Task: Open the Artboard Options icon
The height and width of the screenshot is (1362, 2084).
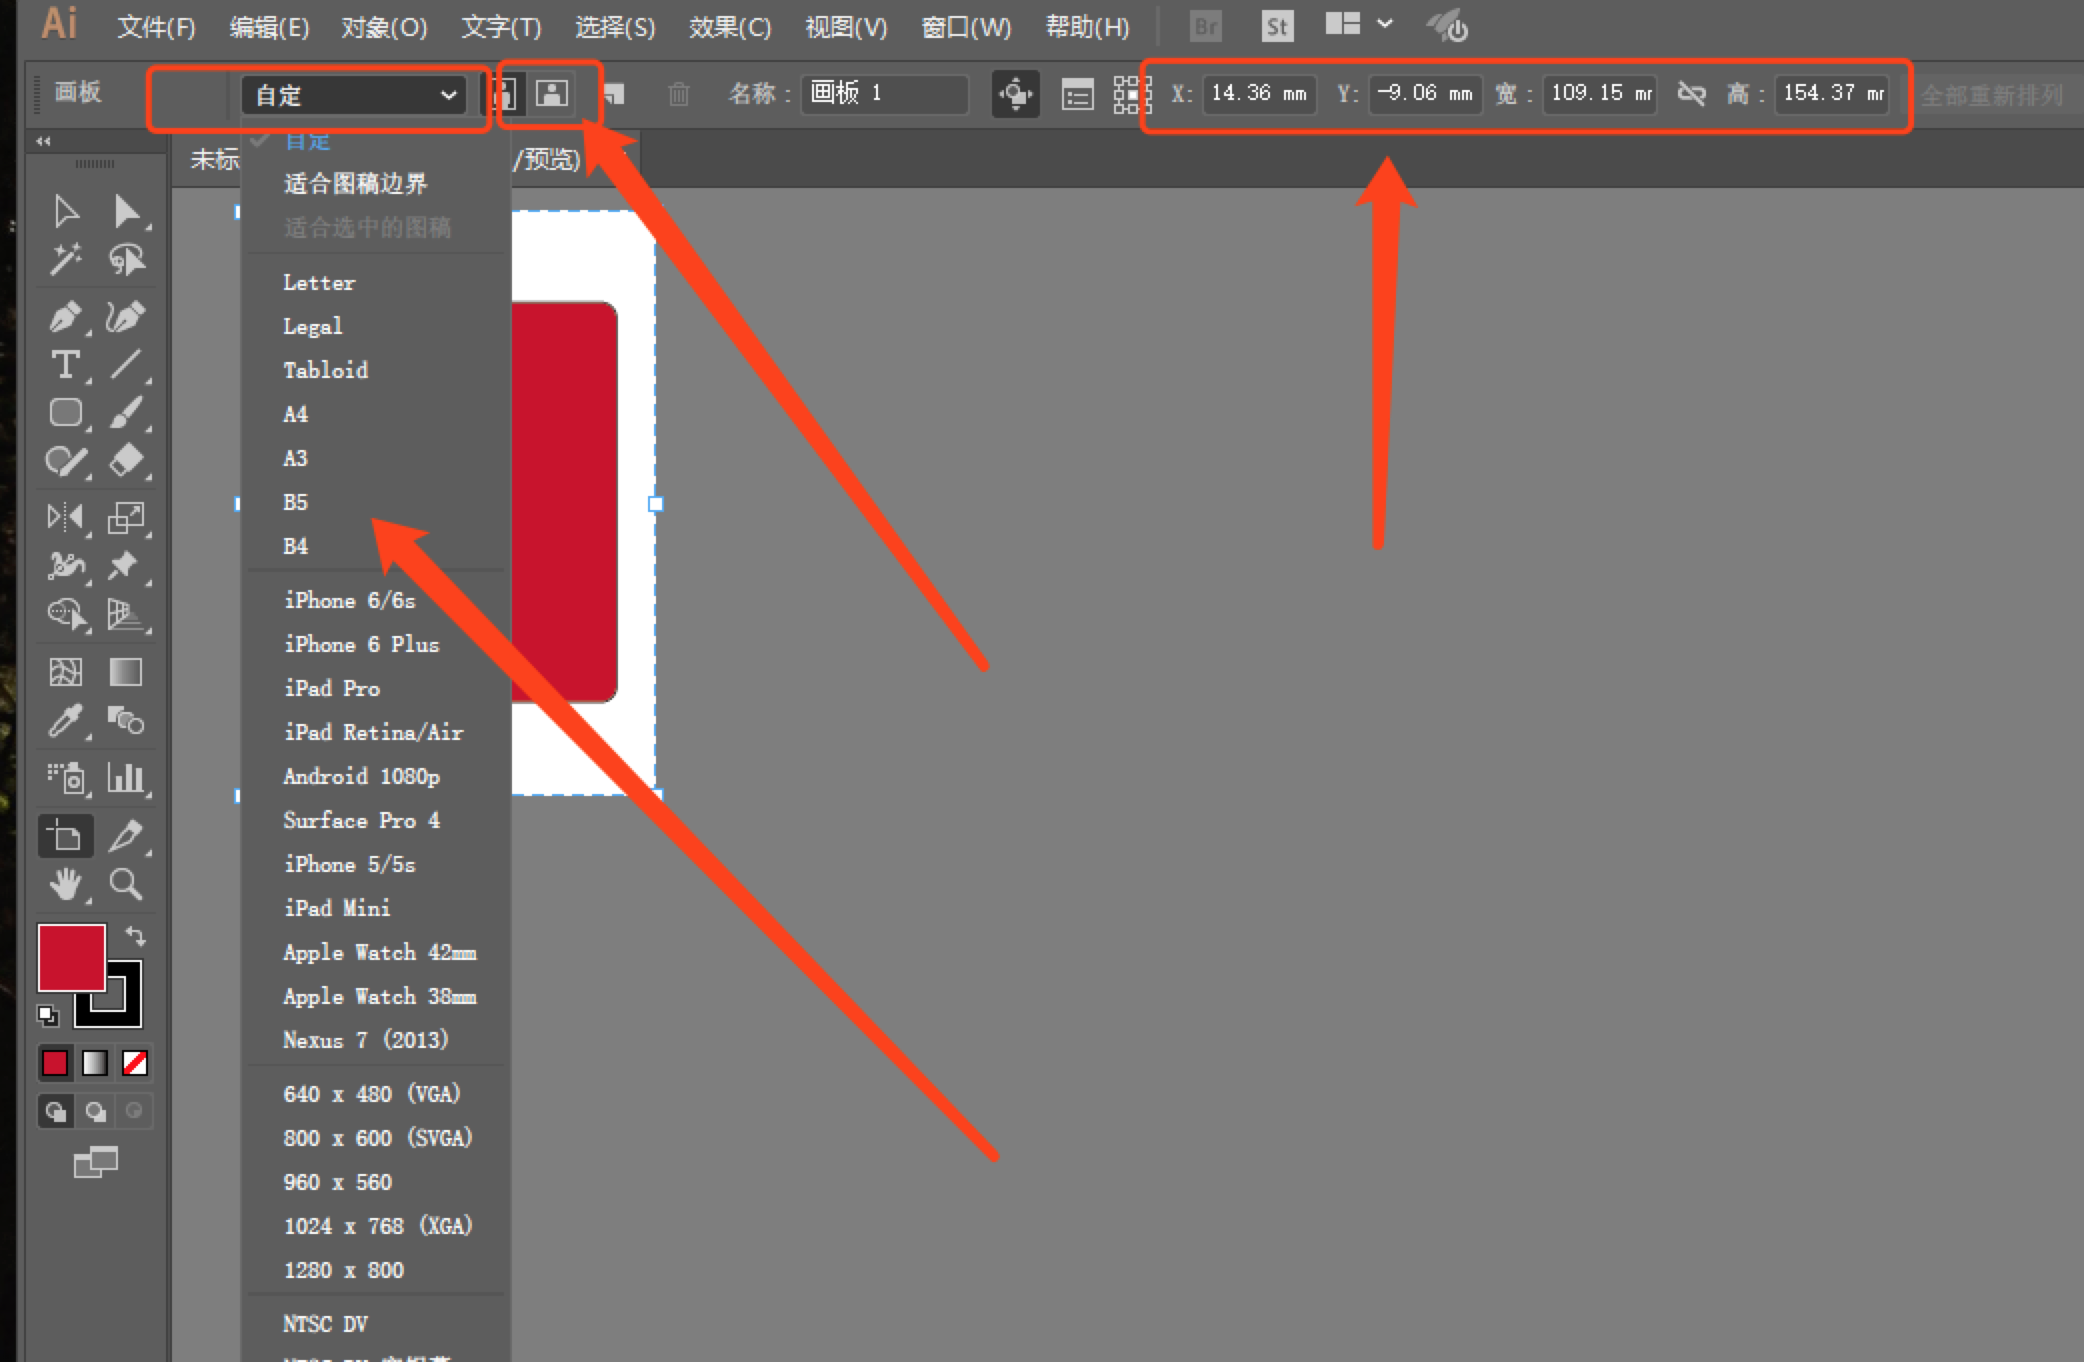Action: (x=1077, y=94)
